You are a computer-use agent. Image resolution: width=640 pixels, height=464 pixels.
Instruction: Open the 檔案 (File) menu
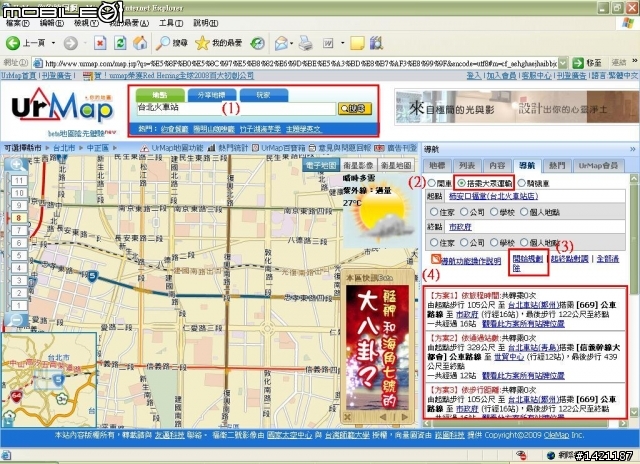pos(18,23)
